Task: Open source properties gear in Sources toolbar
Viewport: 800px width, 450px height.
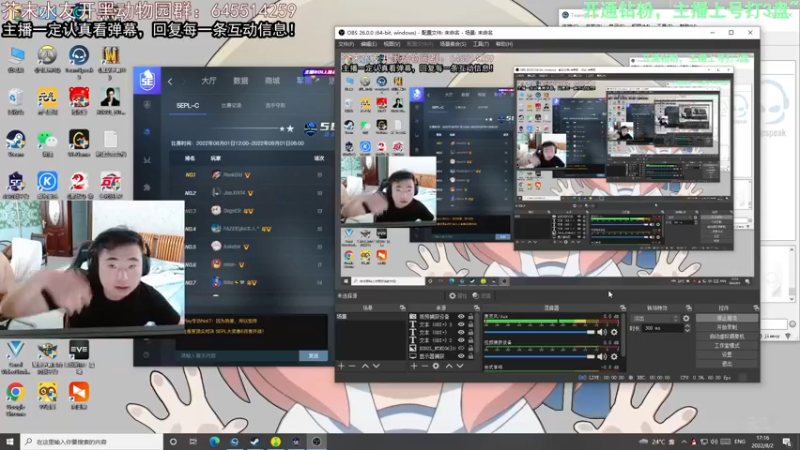Action: (436, 366)
